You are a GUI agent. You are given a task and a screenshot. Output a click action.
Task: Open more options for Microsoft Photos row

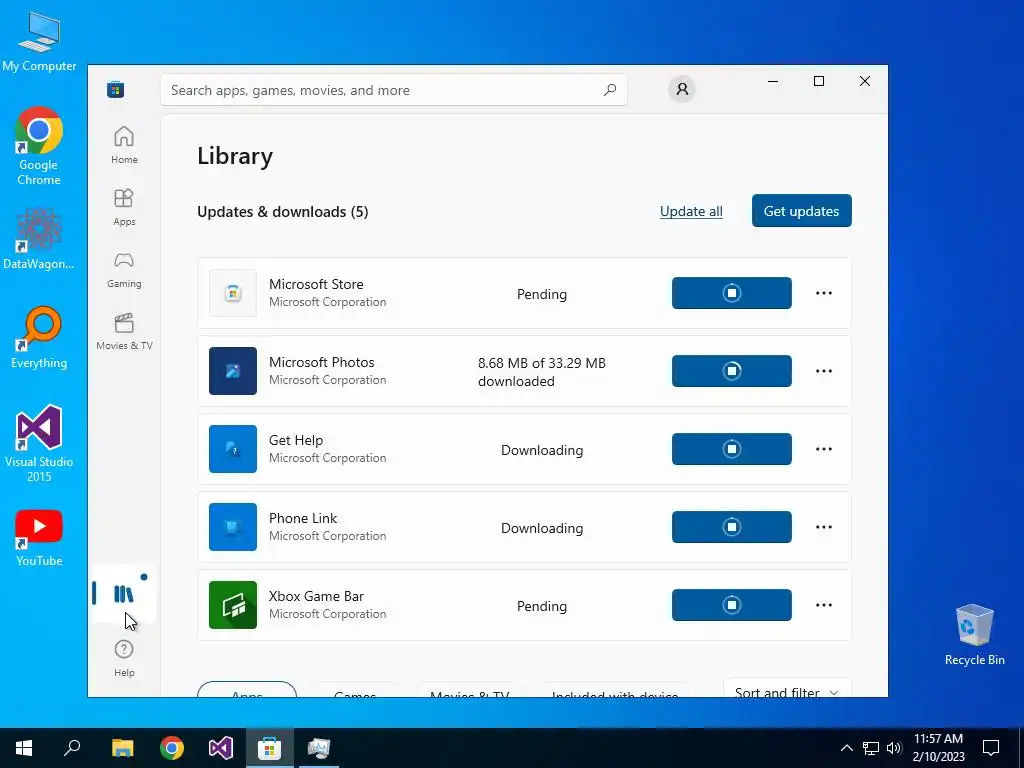point(824,371)
